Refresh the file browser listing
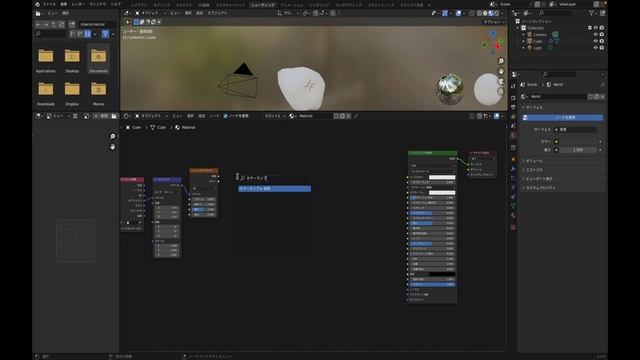 coord(62,24)
